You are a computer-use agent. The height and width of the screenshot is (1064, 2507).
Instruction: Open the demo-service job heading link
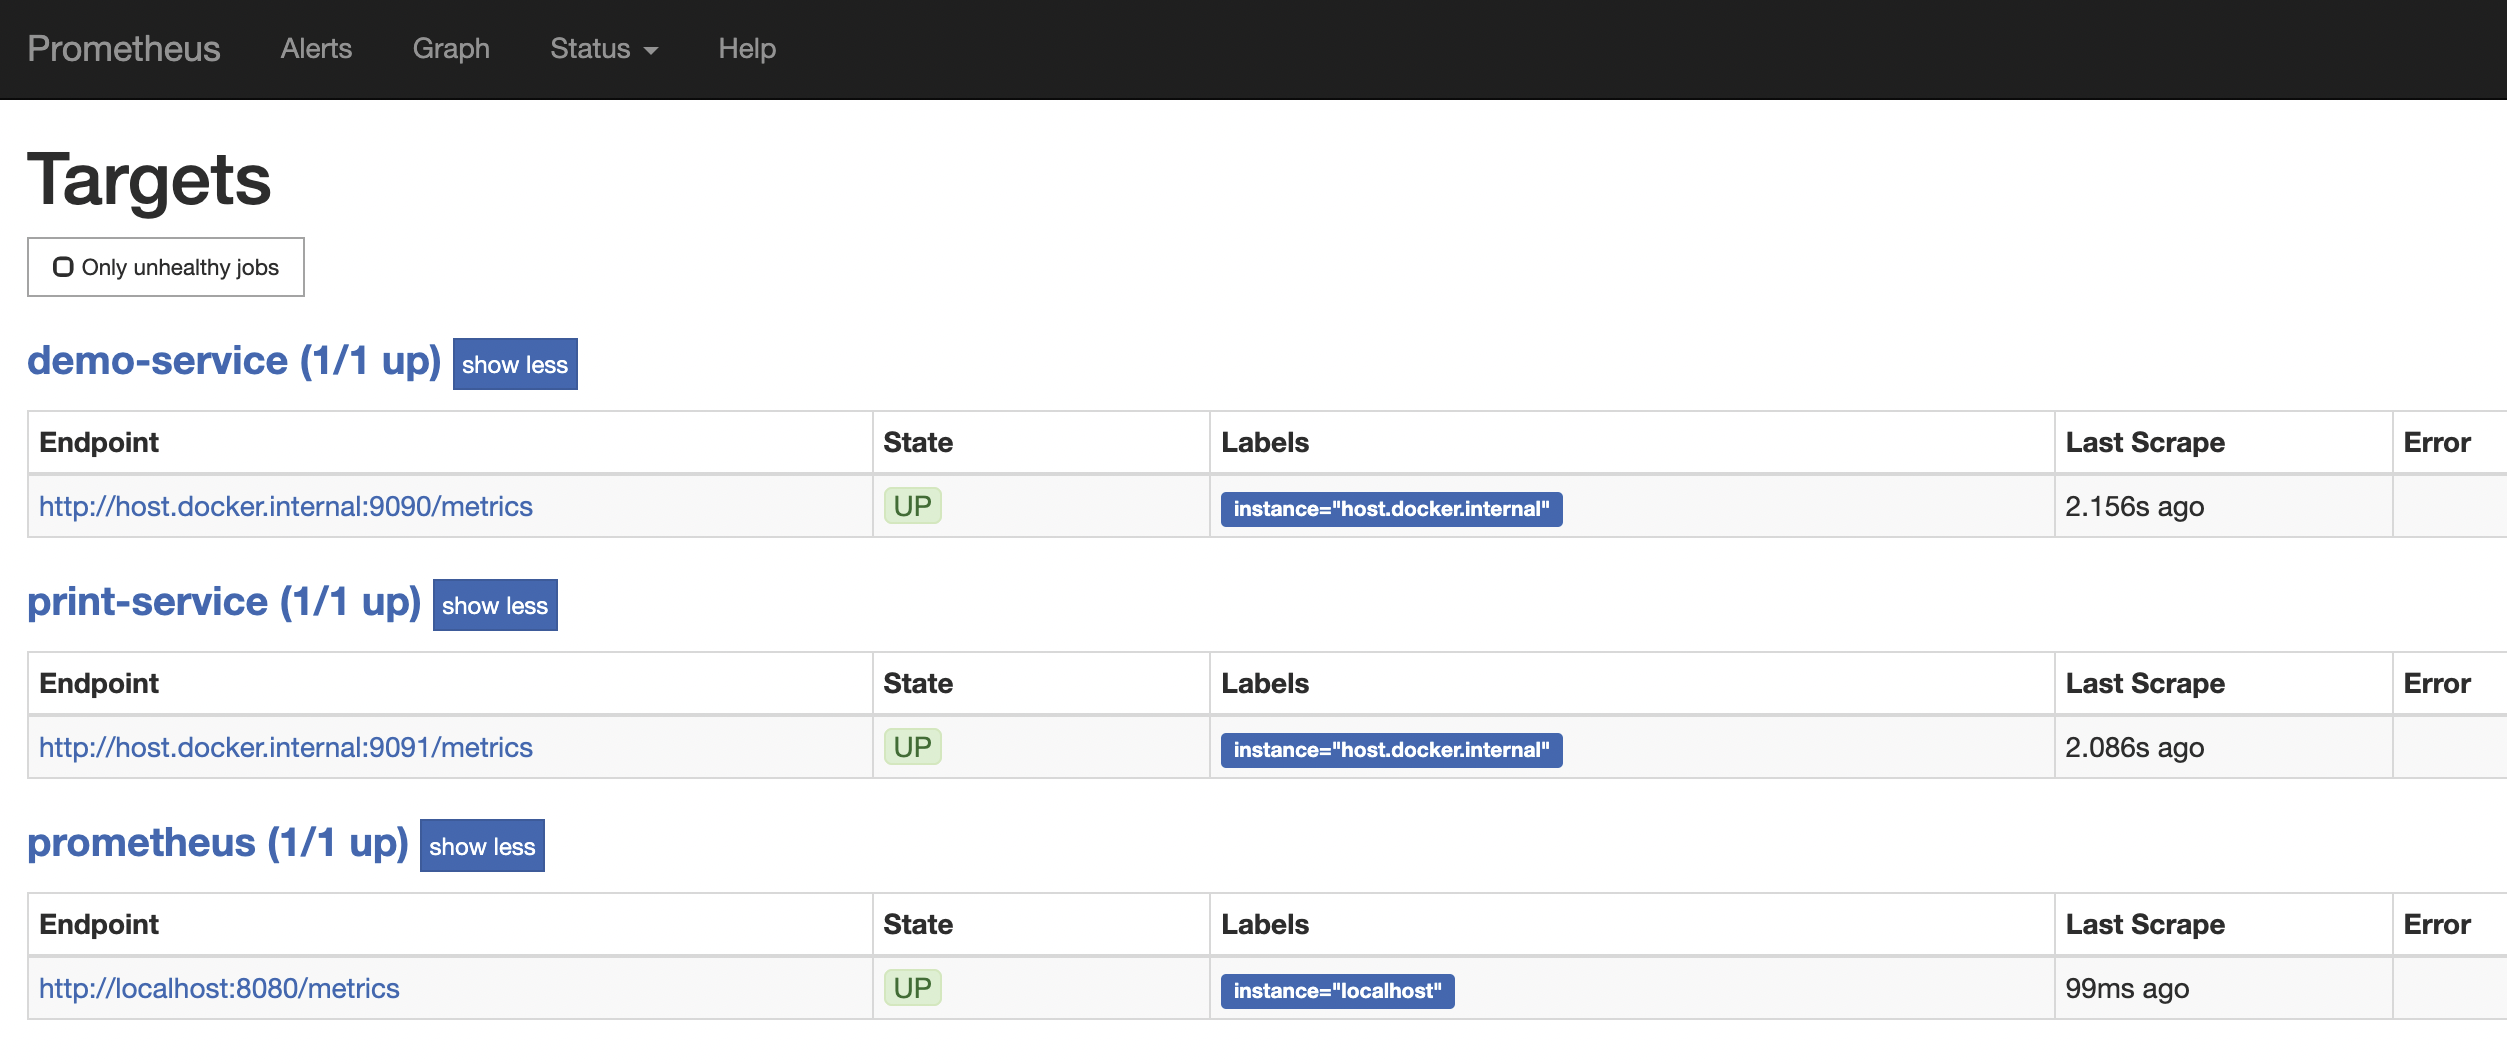pos(234,361)
